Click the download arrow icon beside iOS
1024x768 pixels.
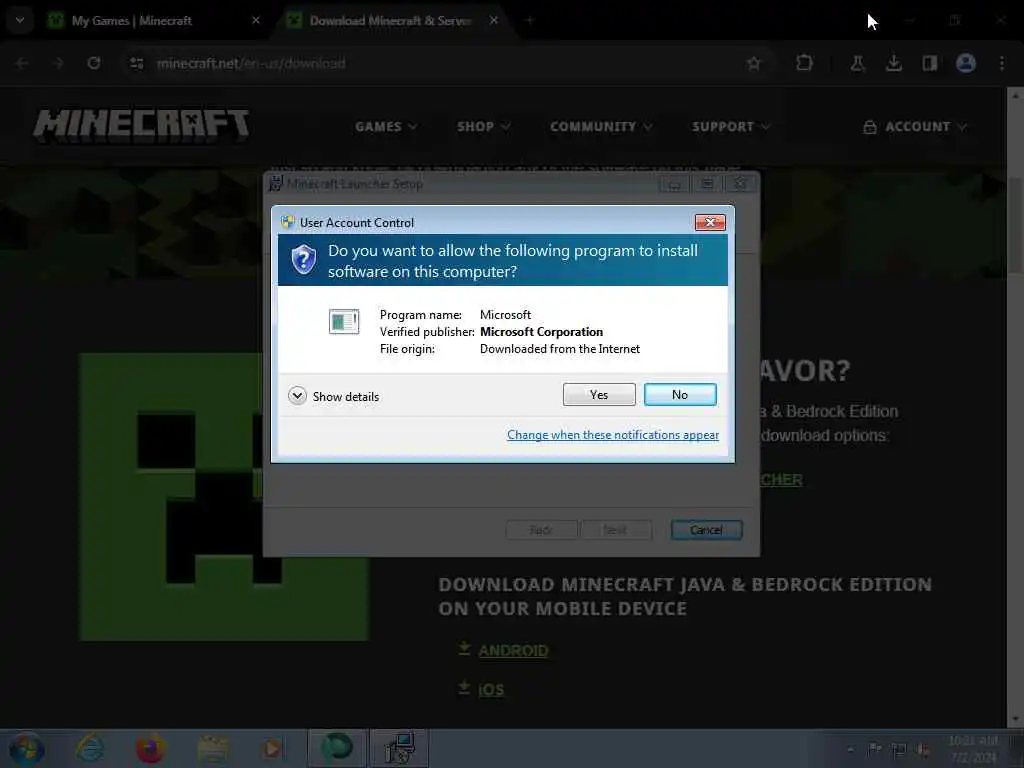[464, 688]
